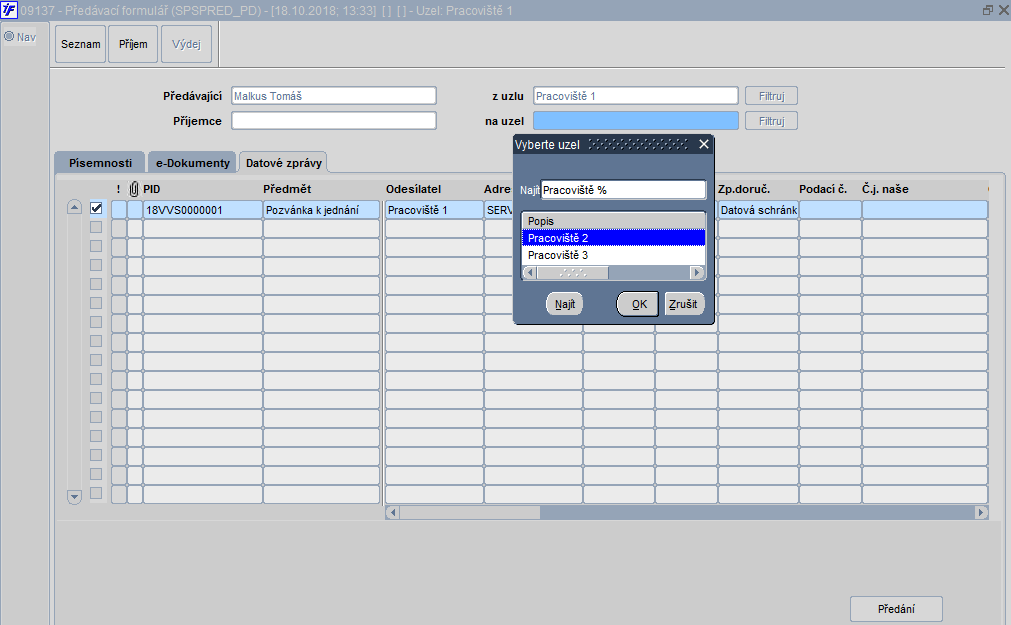Screen dimensions: 1011x625
Task: Click the record scroll up arrow
Action: [x=74, y=208]
